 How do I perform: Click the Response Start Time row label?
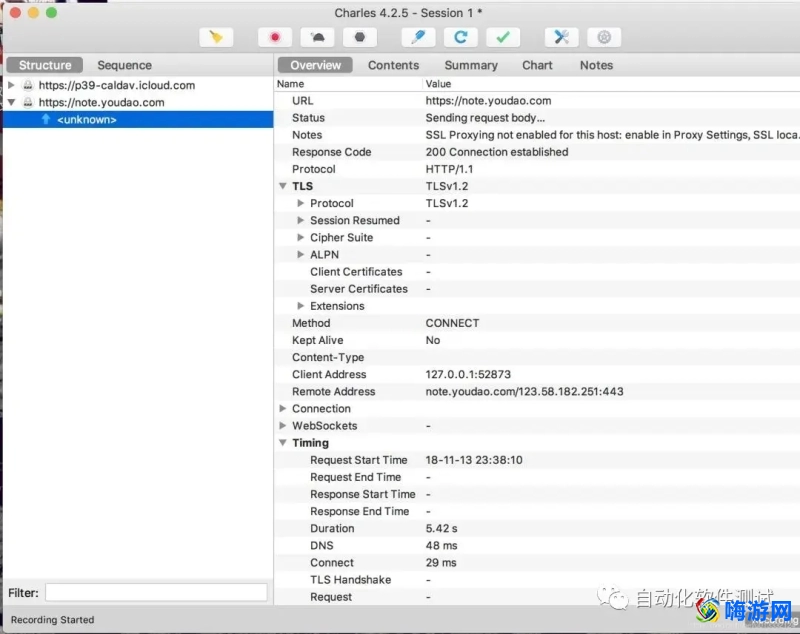[363, 494]
